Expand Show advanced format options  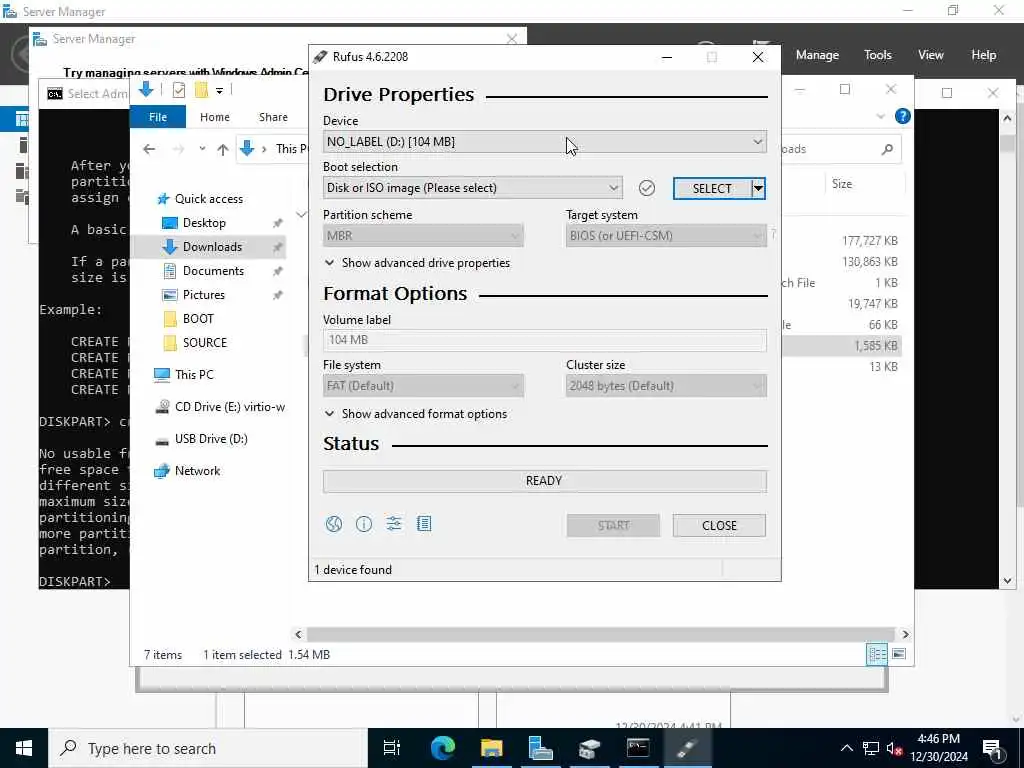pyautogui.click(x=415, y=414)
